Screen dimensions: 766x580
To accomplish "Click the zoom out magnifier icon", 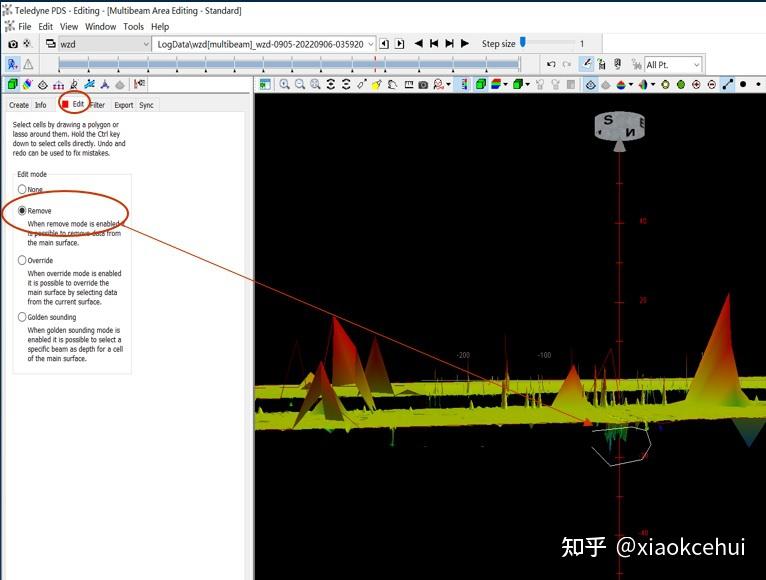I will [x=300, y=85].
